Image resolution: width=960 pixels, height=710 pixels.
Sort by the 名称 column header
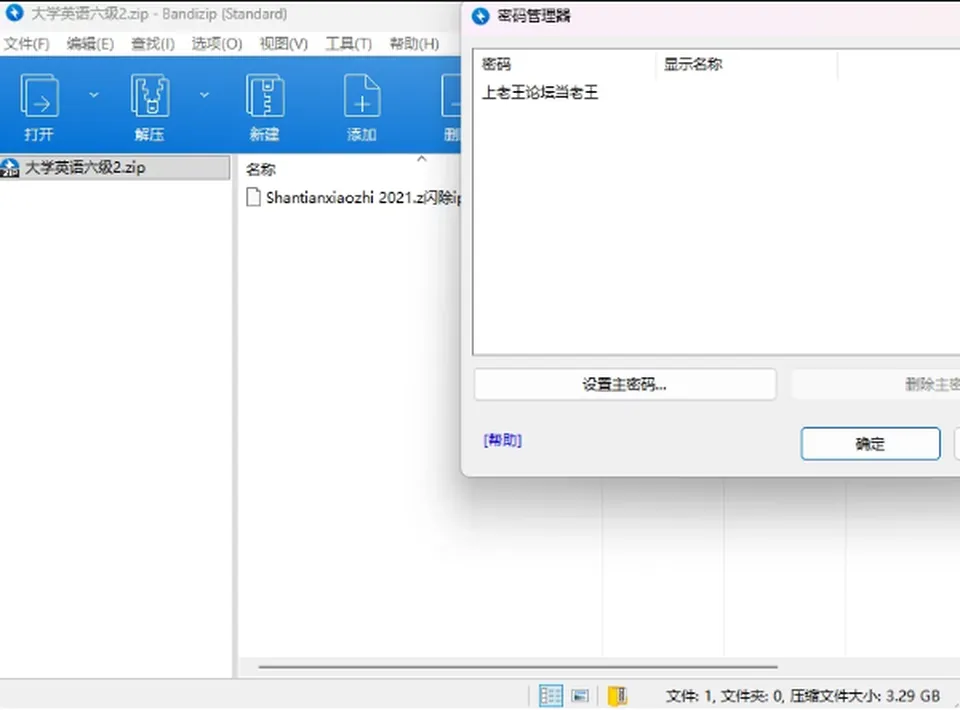click(x=261, y=170)
